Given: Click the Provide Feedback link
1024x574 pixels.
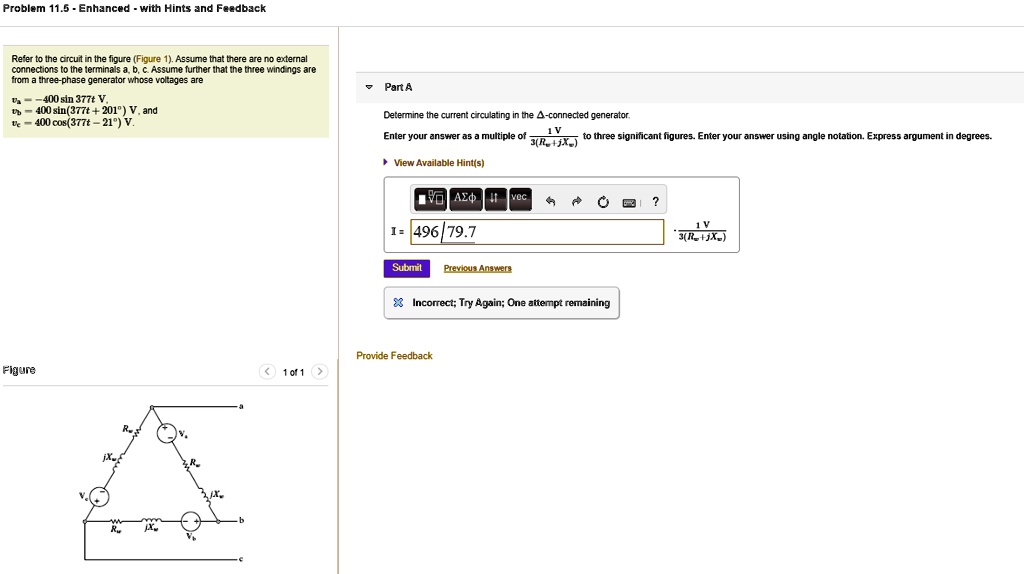Looking at the screenshot, I should click(394, 356).
